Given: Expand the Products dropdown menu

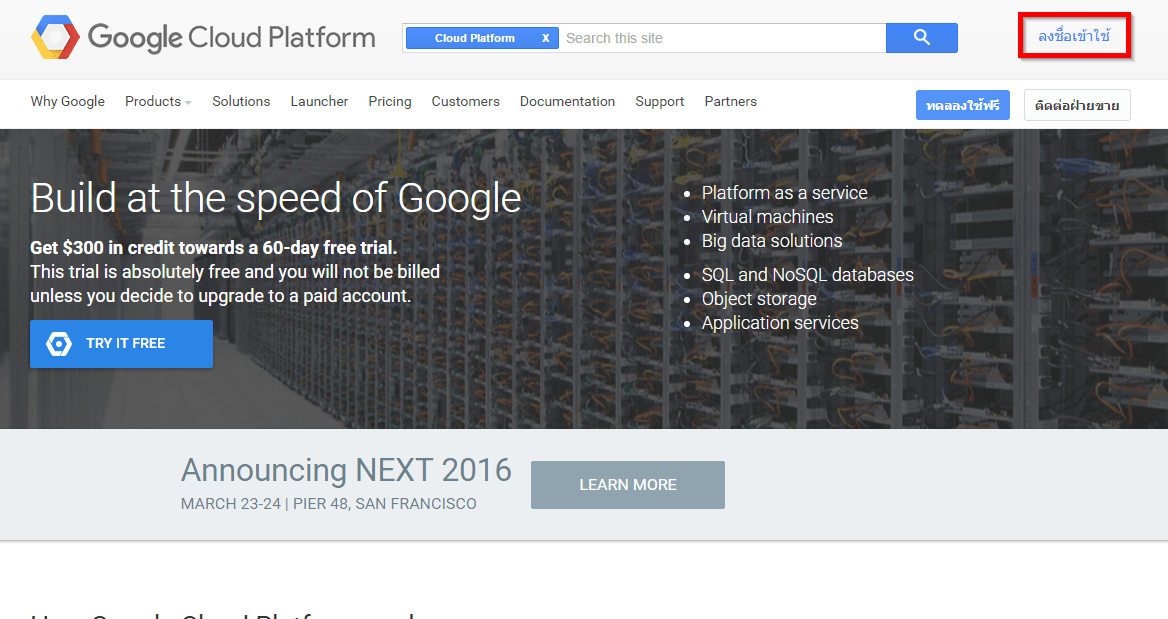Looking at the screenshot, I should pyautogui.click(x=158, y=101).
